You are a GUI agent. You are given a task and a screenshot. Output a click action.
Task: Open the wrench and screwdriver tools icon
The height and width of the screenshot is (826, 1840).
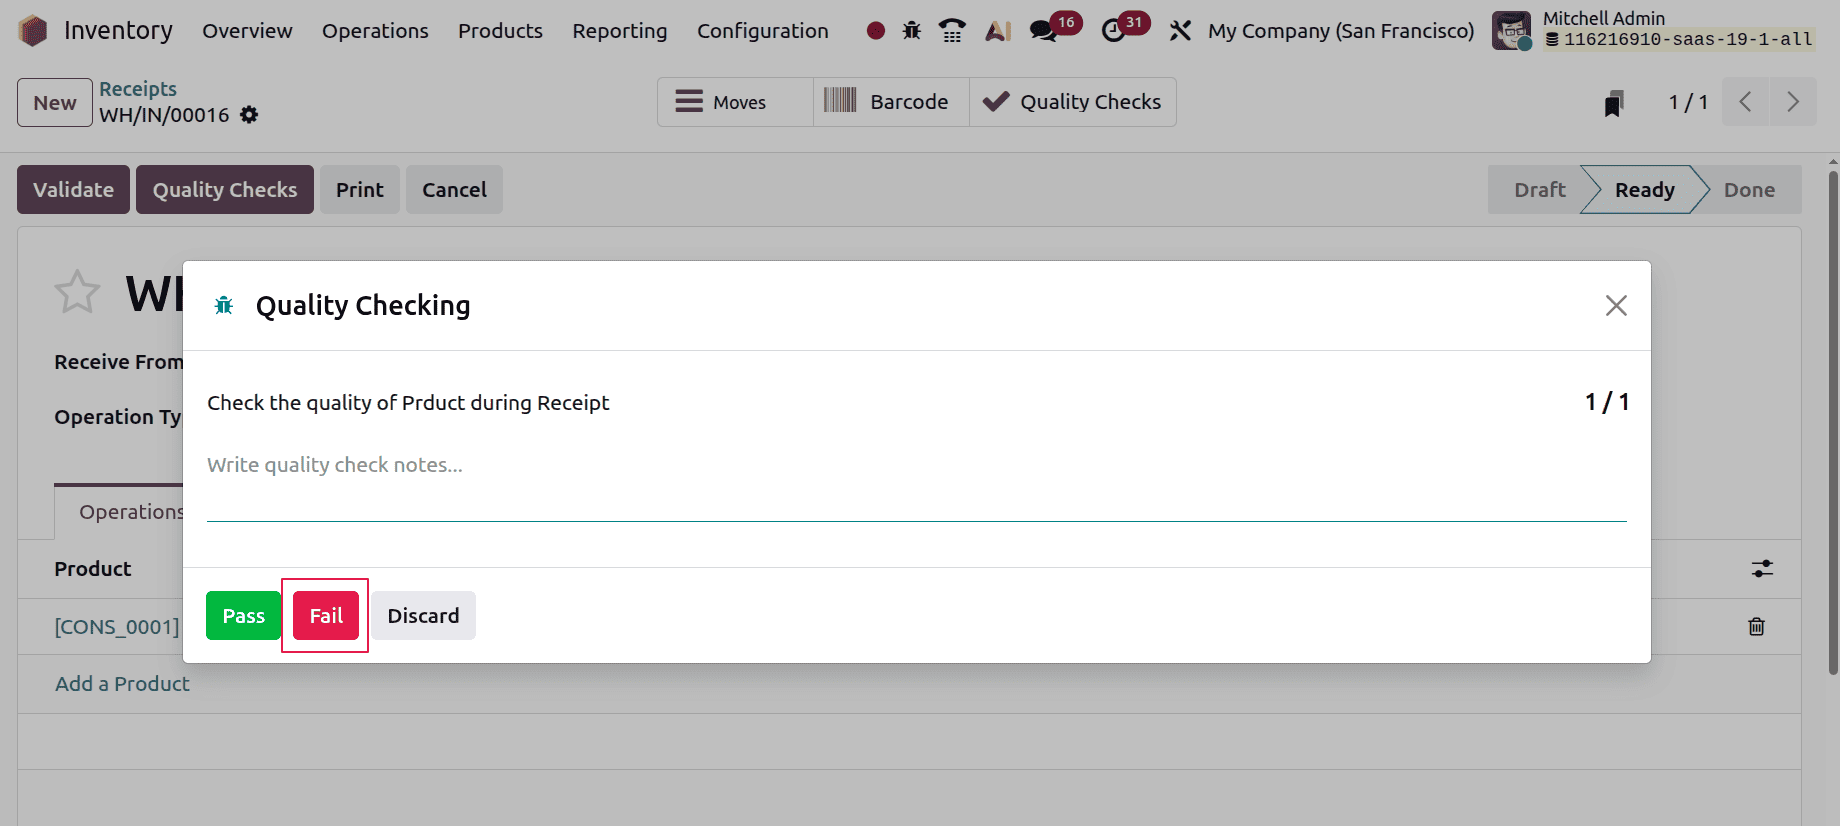tap(1180, 31)
